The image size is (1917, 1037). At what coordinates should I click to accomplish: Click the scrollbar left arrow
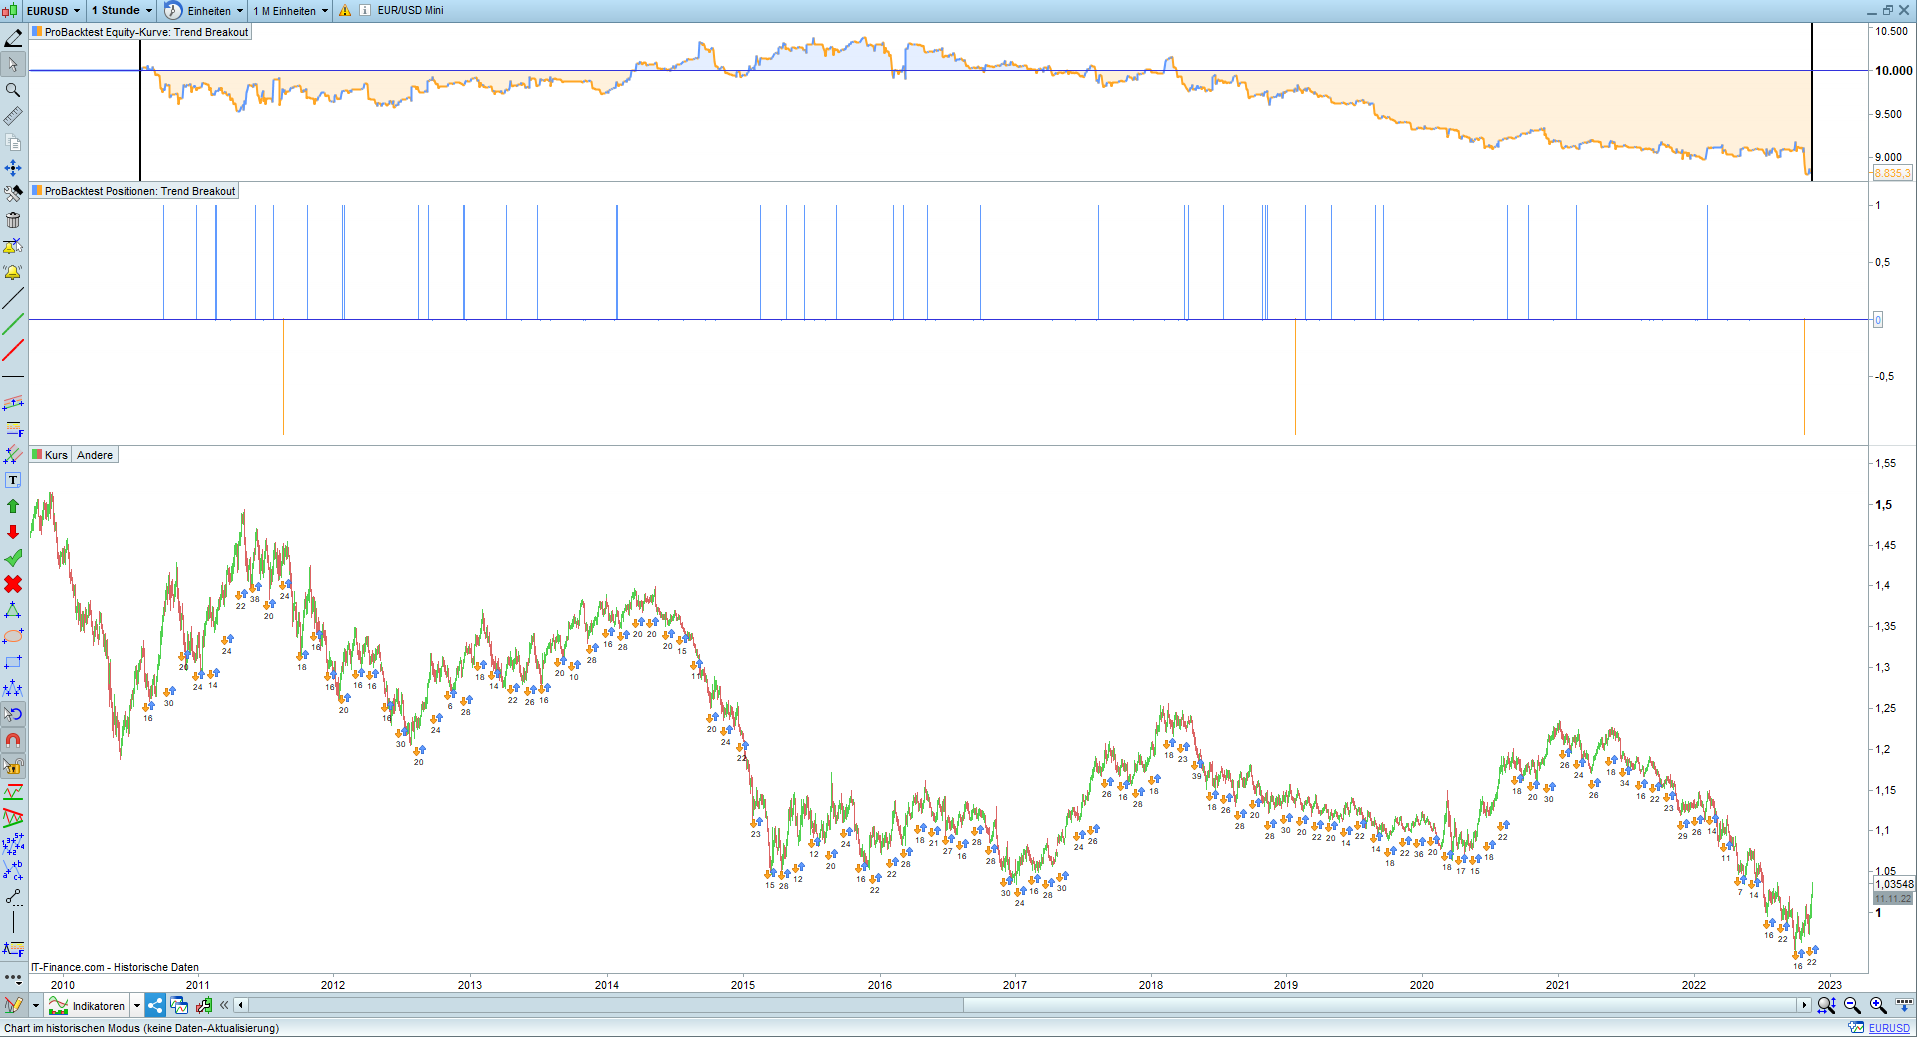[x=241, y=1005]
